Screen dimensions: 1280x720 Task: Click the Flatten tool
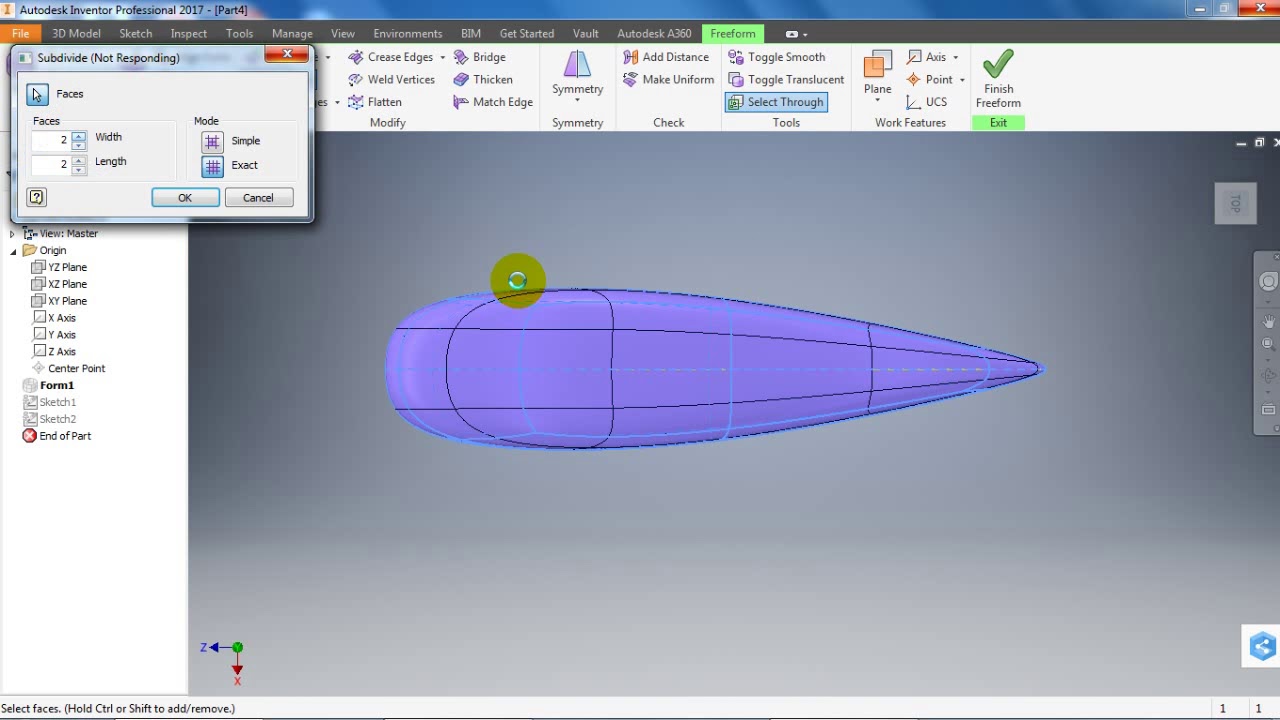pyautogui.click(x=375, y=102)
